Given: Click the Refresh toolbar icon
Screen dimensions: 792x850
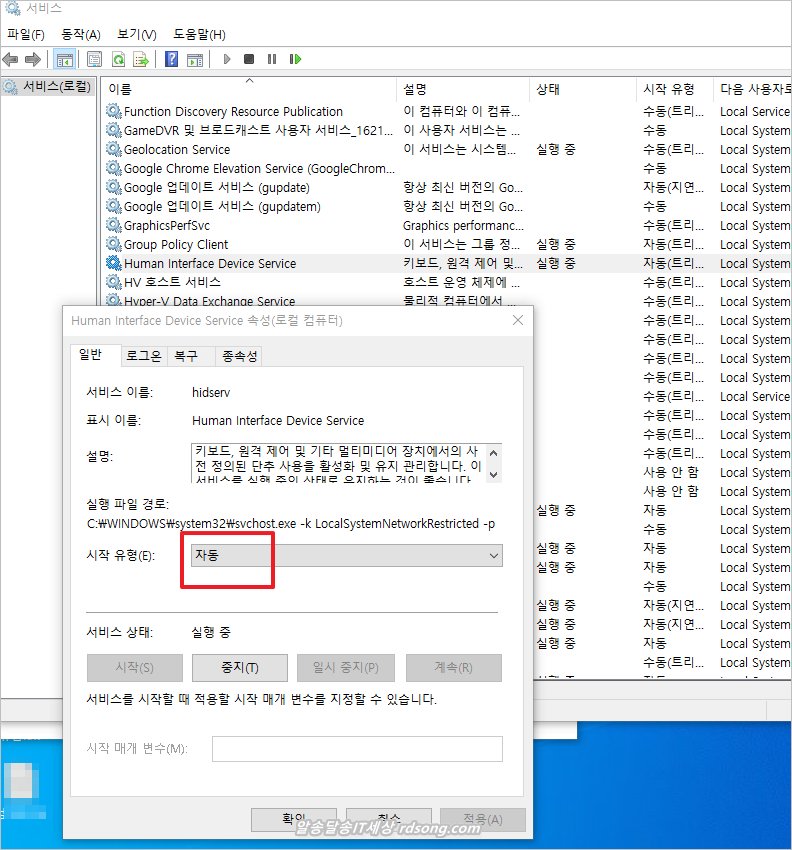Looking at the screenshot, I should 118,59.
